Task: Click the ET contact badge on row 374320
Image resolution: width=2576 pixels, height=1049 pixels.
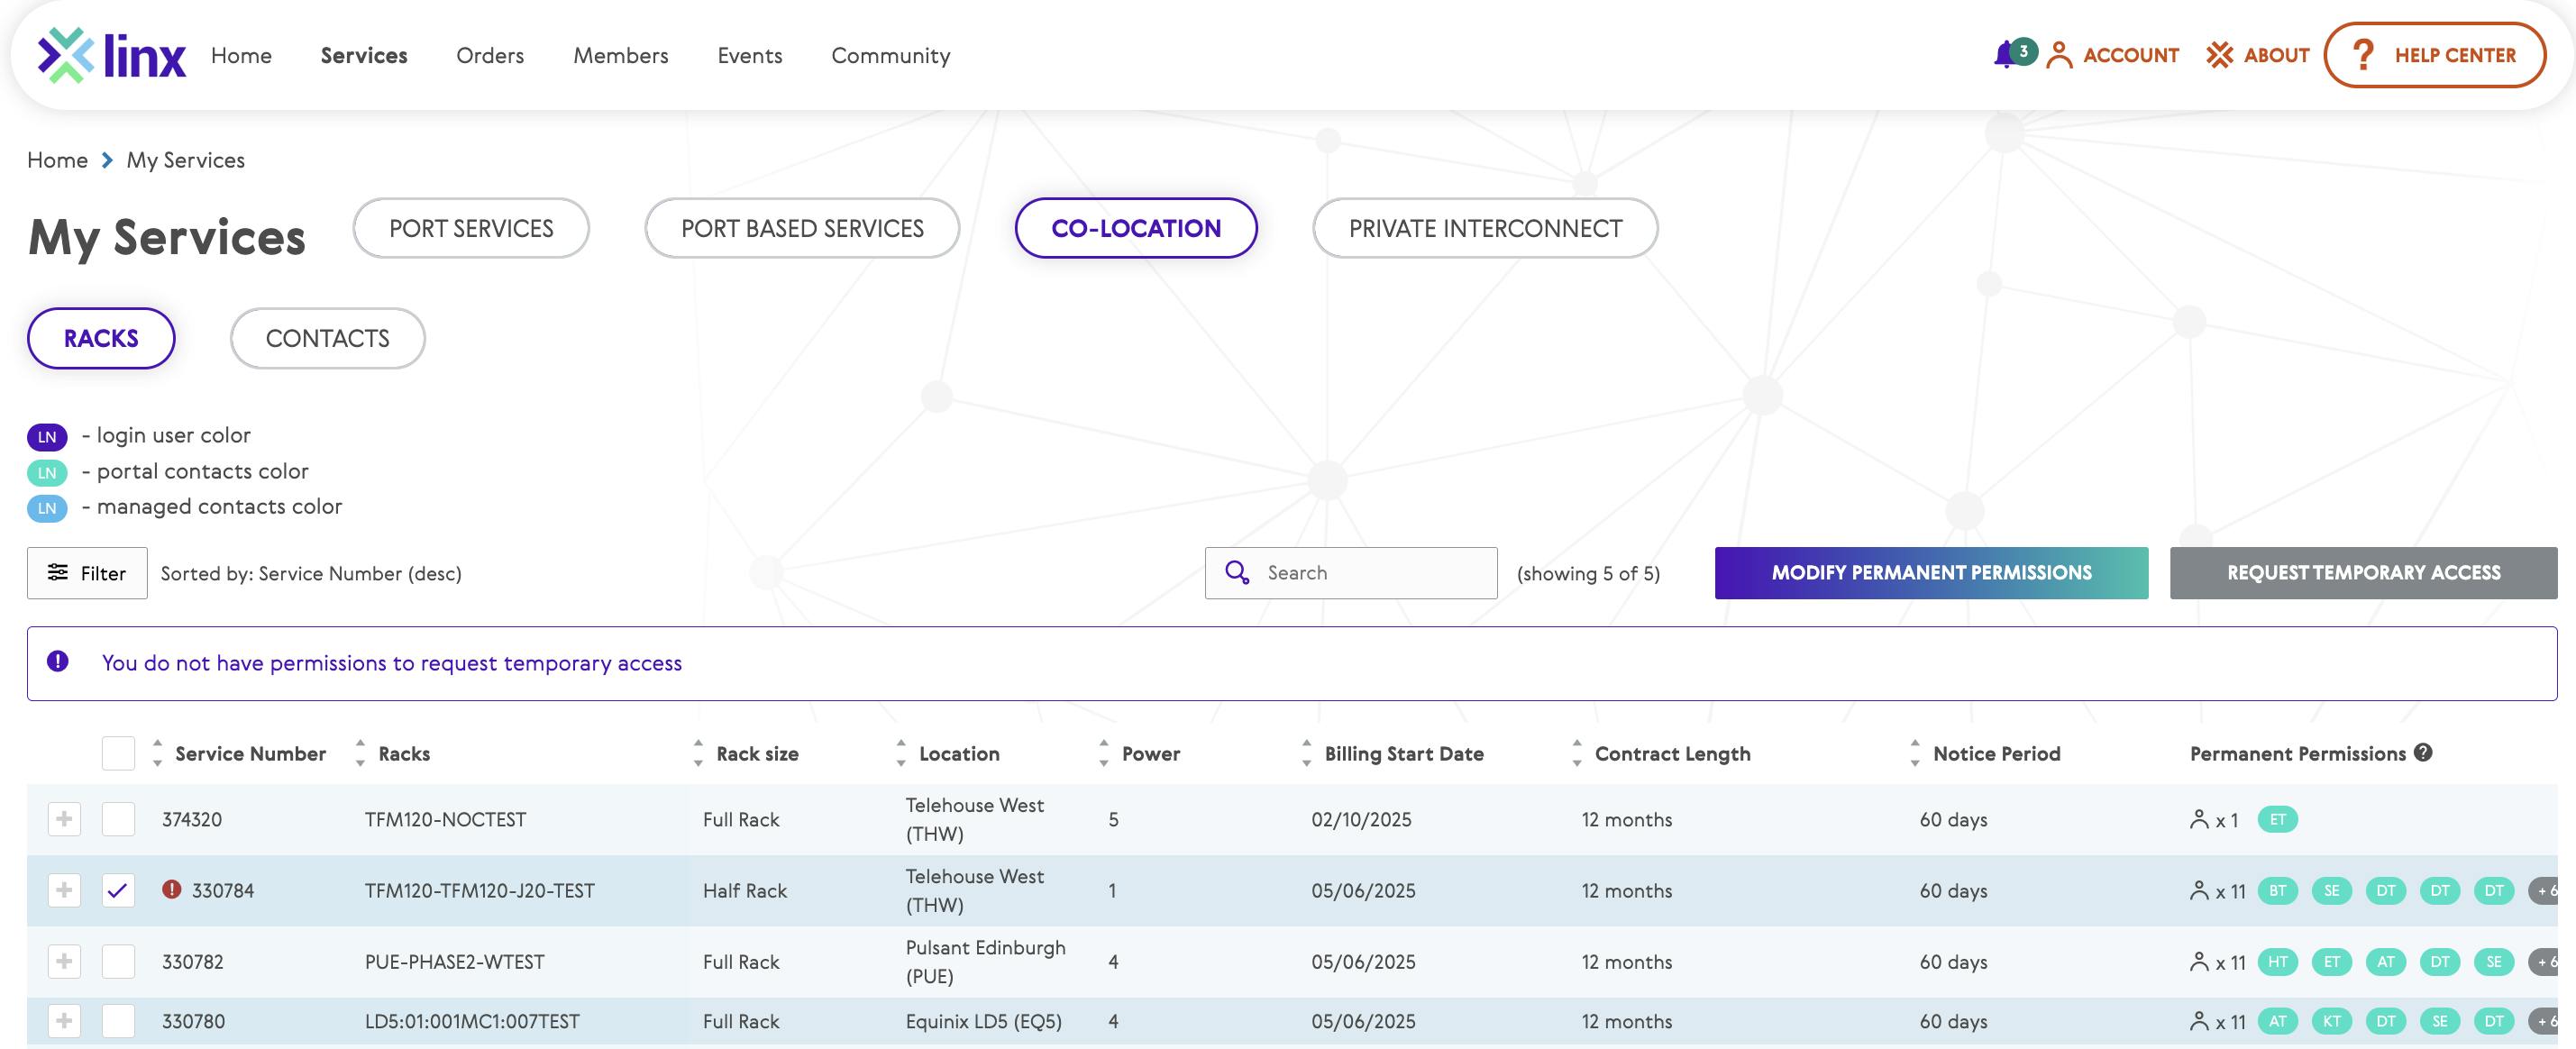Action: pos(2277,819)
